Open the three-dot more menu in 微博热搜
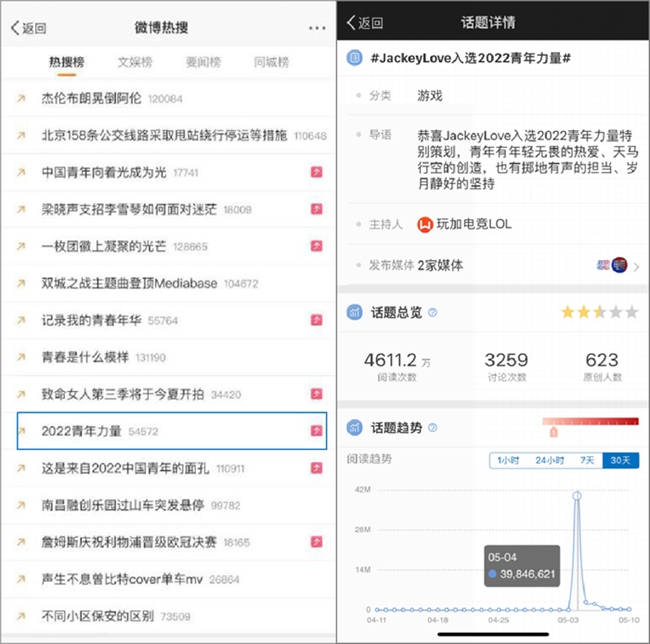This screenshot has width=650, height=644. tap(317, 28)
